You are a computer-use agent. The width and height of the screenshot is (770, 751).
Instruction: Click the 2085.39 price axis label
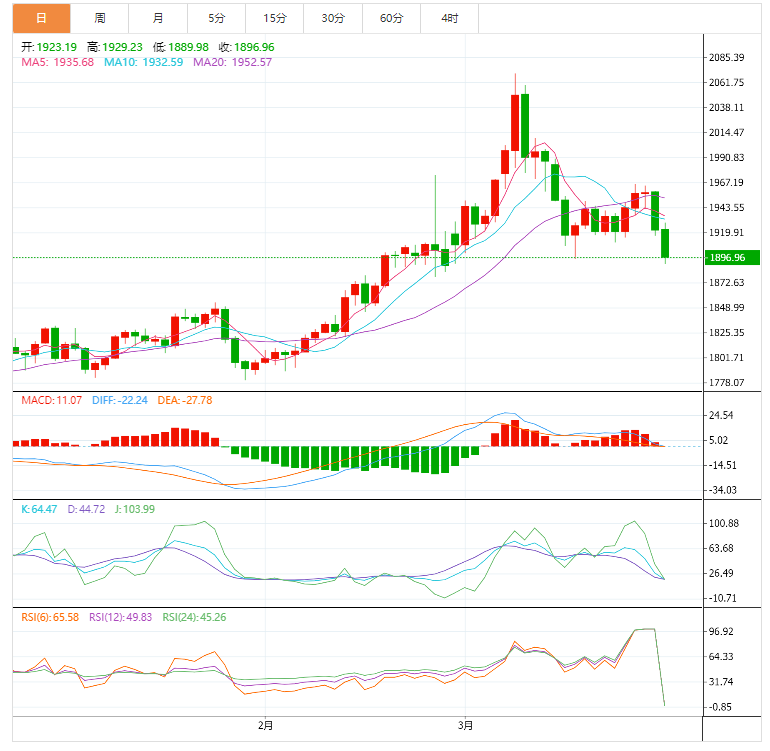[726, 57]
